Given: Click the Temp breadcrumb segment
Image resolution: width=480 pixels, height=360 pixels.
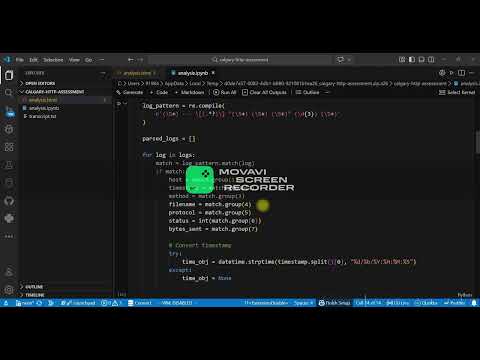Looking at the screenshot, I should click(x=212, y=83).
